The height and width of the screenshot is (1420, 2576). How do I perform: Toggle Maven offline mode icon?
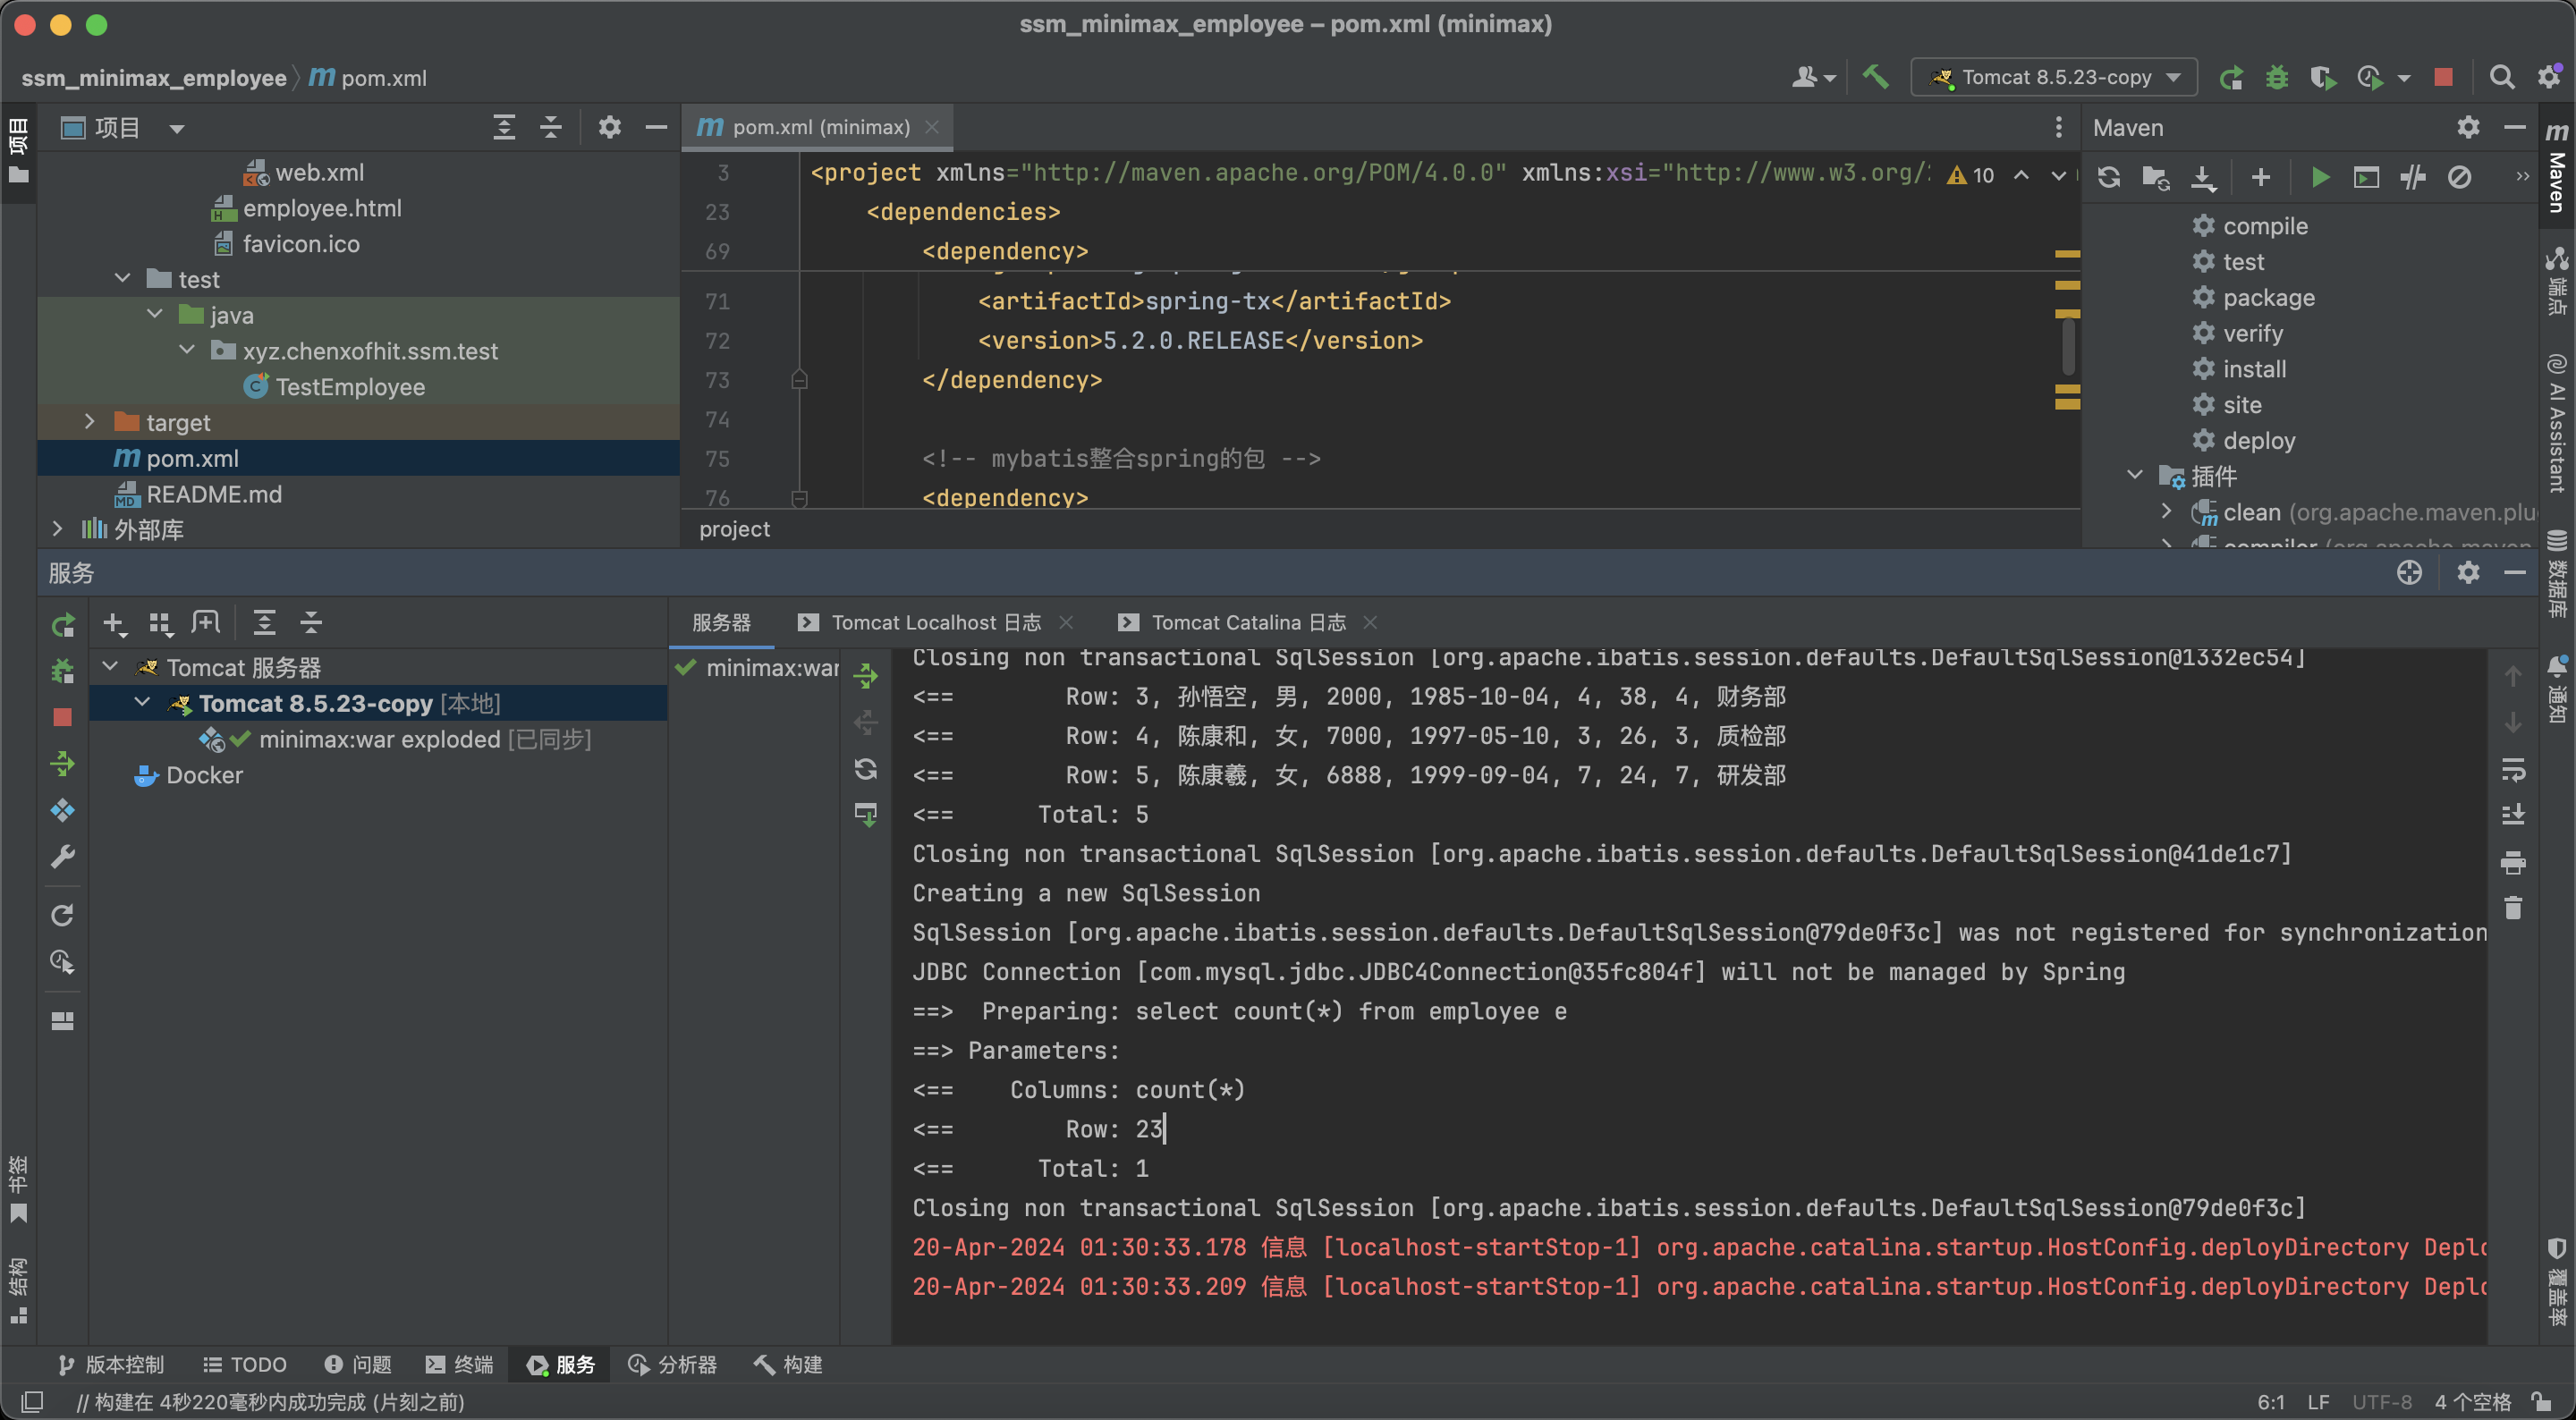pos(2413,178)
